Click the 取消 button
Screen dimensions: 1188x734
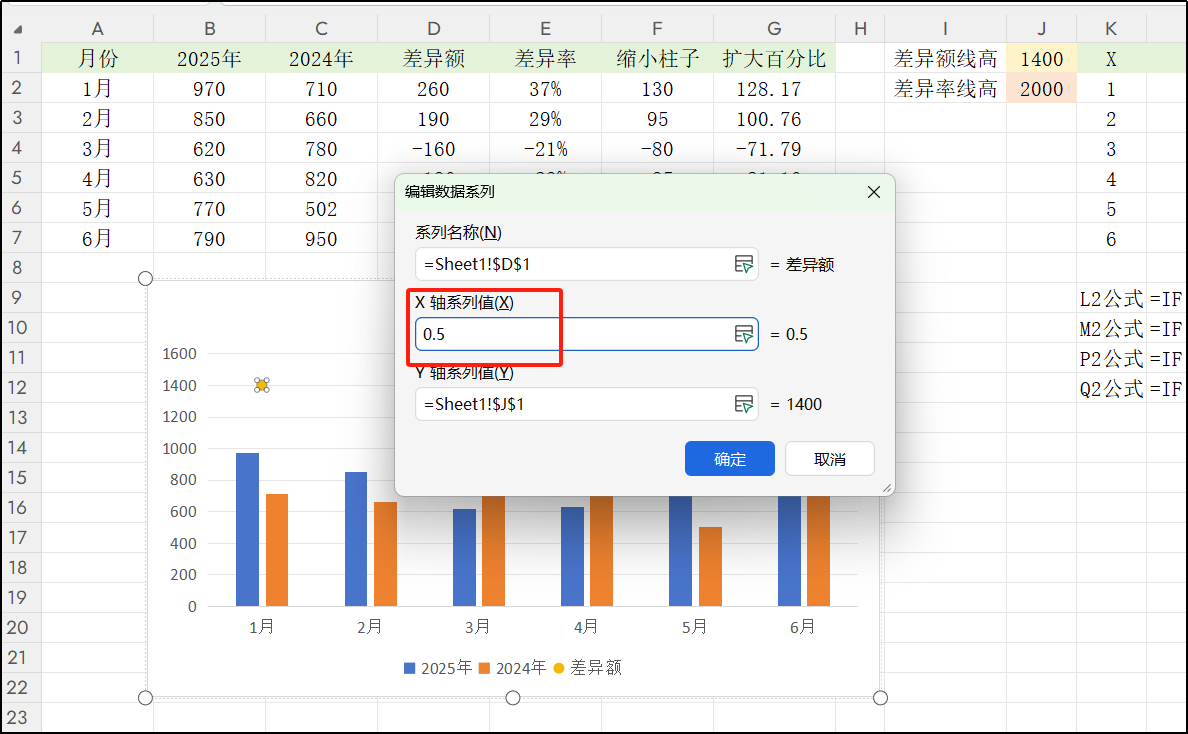click(830, 459)
